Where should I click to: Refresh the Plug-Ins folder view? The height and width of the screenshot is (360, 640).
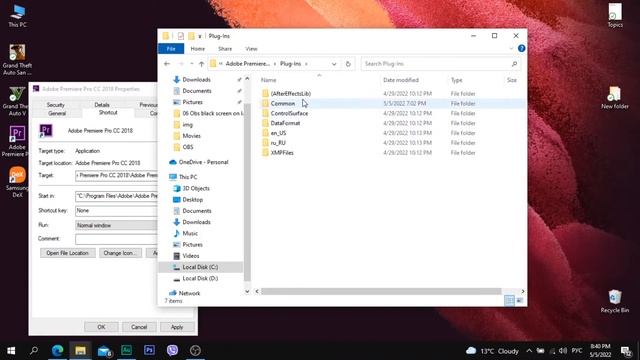click(x=348, y=64)
